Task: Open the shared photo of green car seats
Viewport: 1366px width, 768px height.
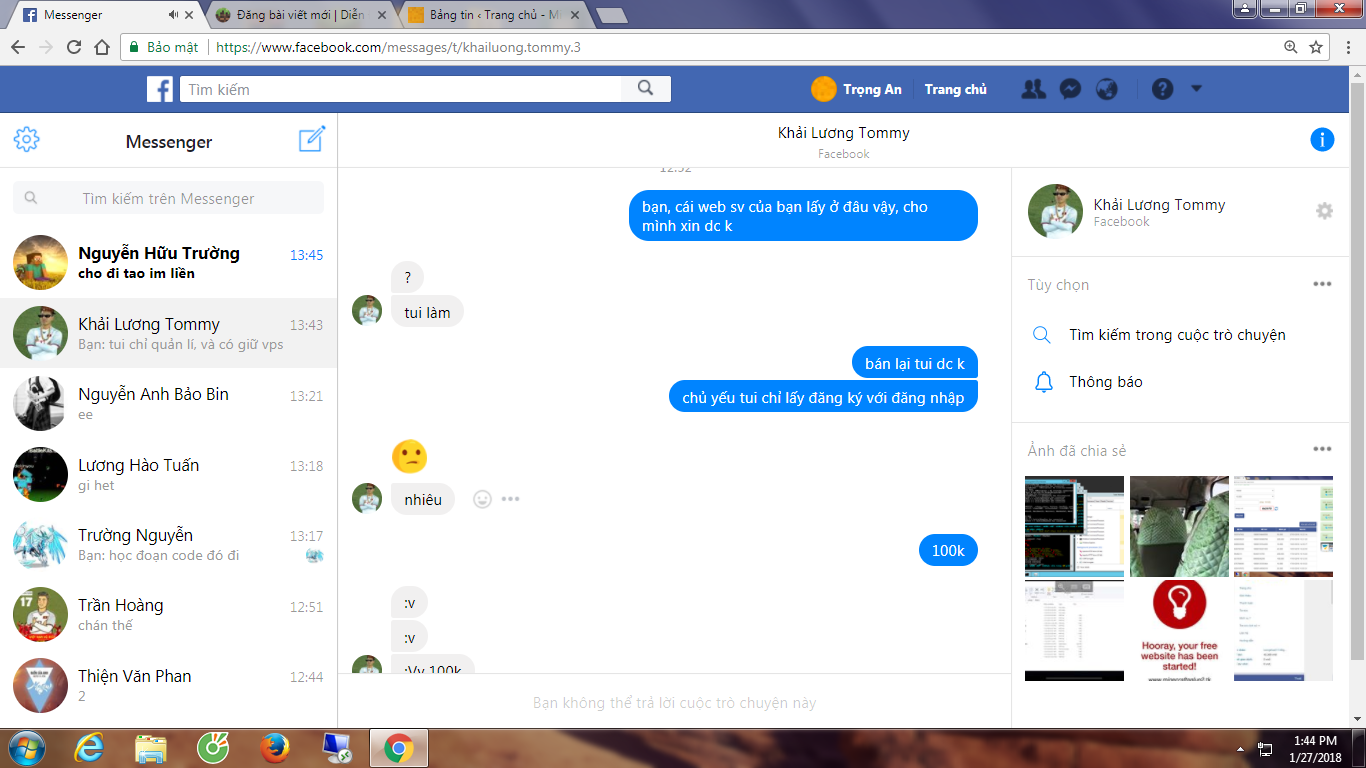Action: point(1179,526)
